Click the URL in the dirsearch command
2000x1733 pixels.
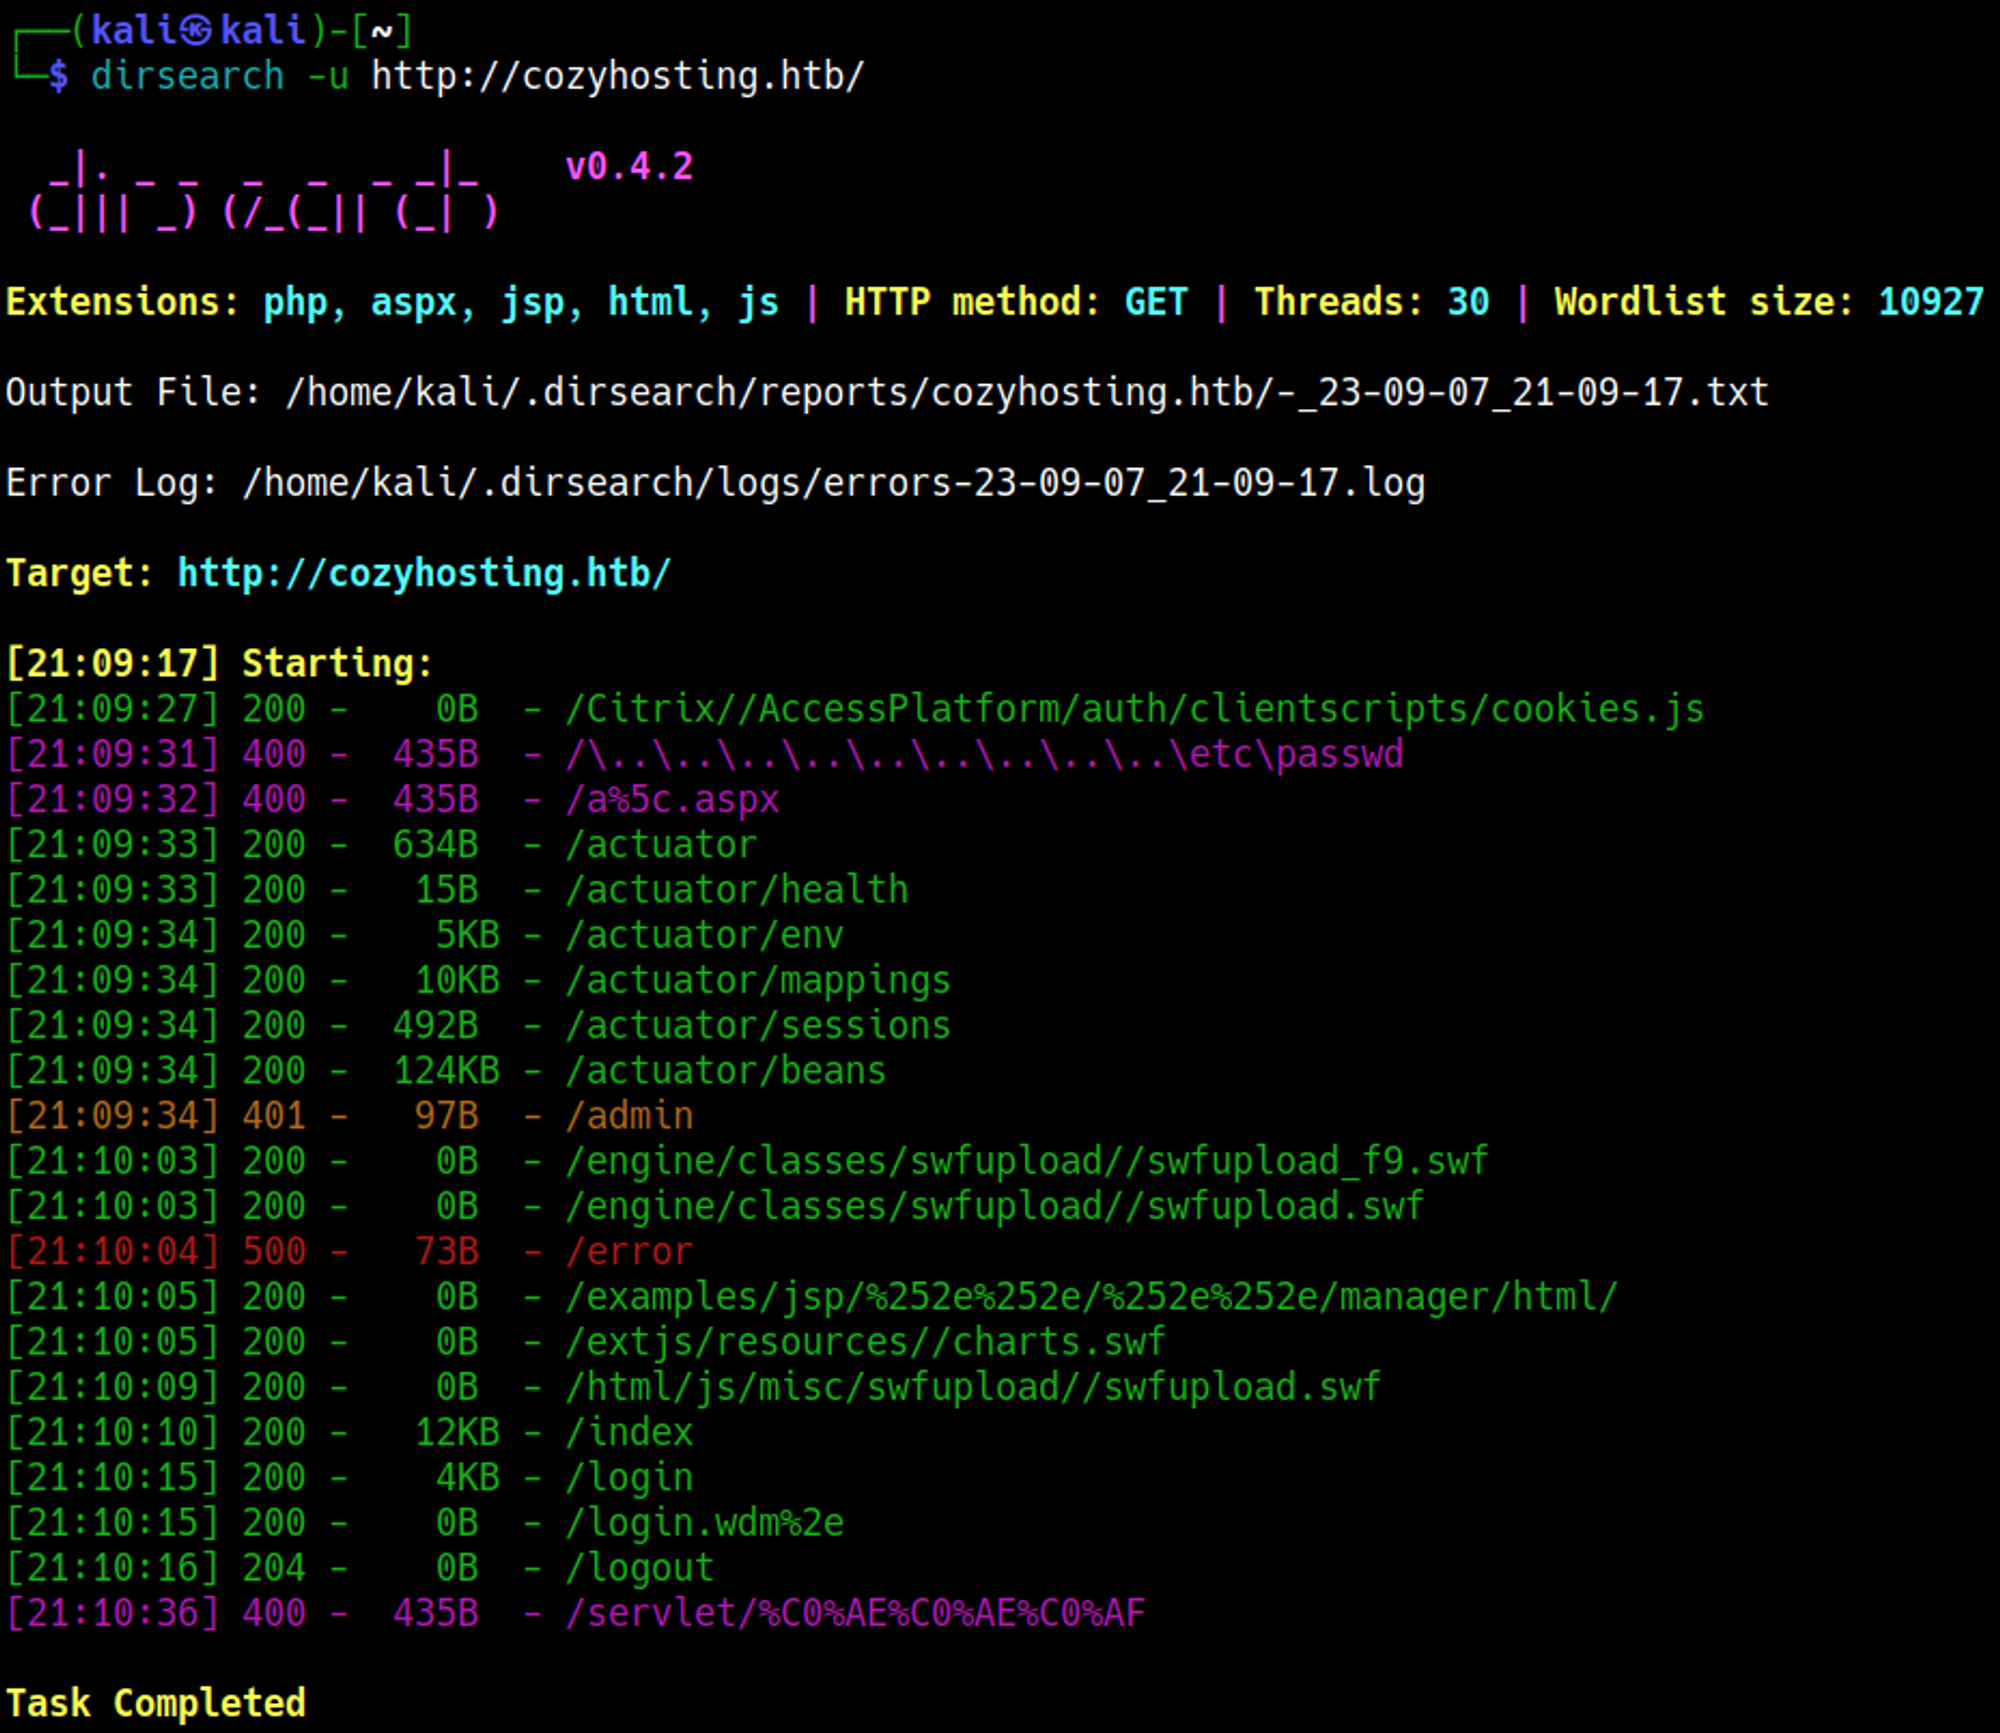click(x=617, y=76)
